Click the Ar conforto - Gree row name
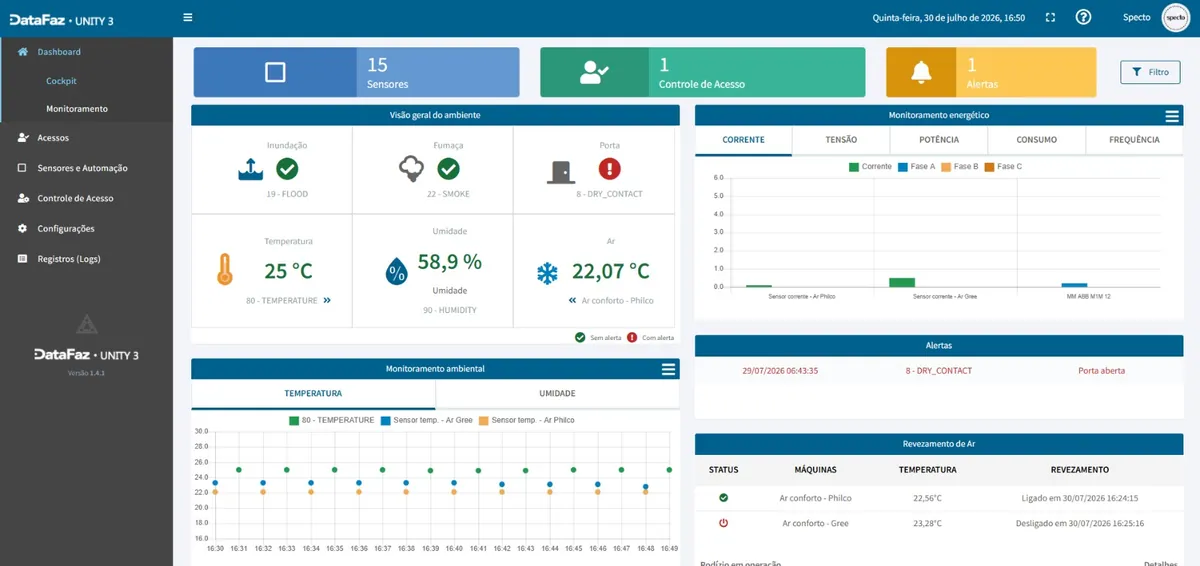The height and width of the screenshot is (566, 1200). click(x=815, y=523)
